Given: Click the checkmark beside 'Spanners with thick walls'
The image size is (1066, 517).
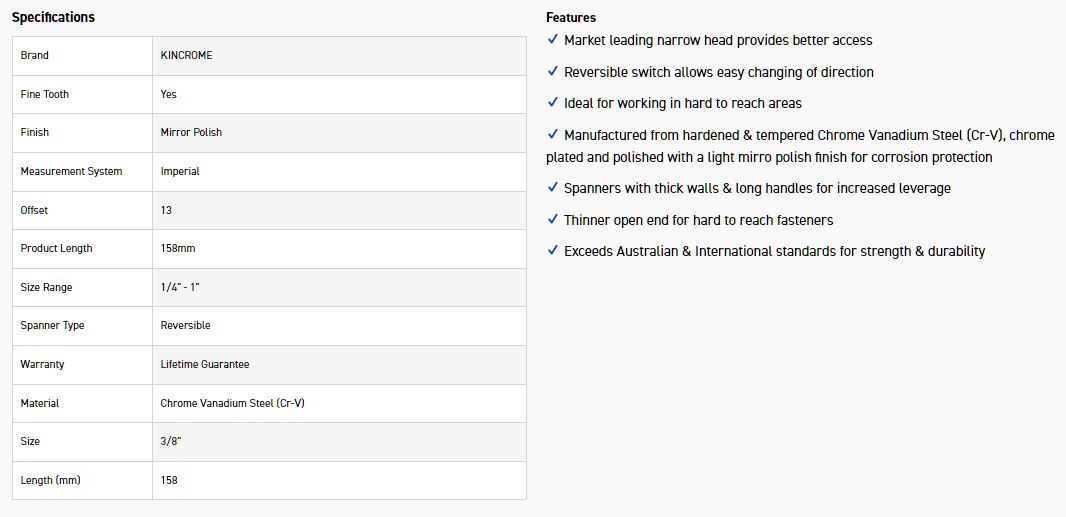Looking at the screenshot, I should click(x=553, y=188).
